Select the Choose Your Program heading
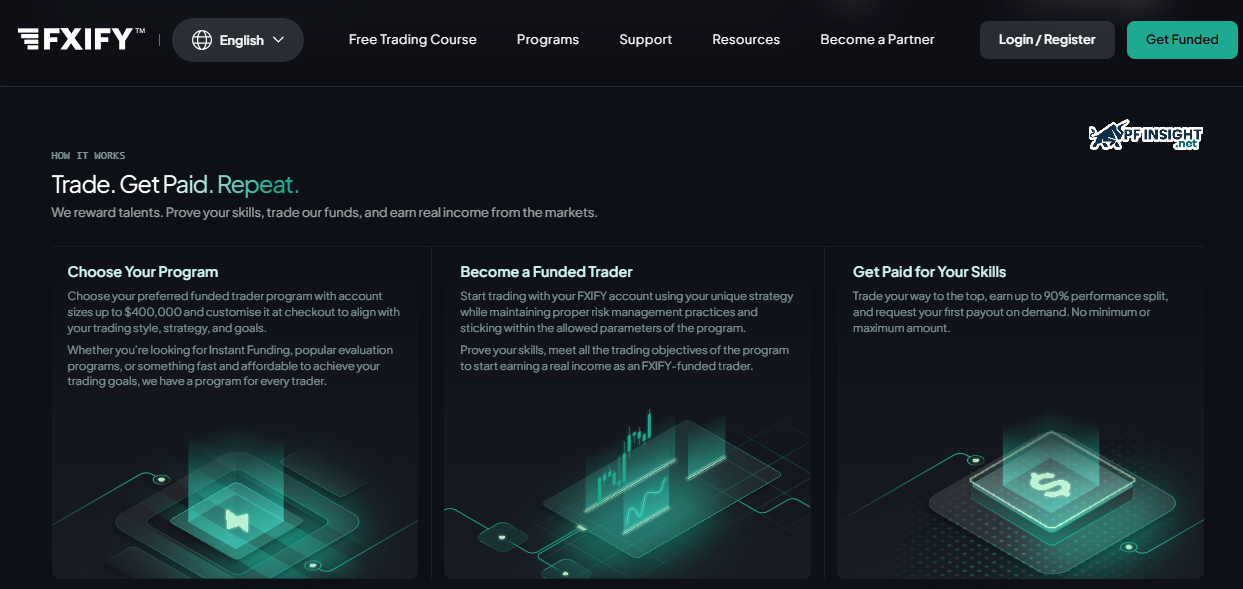This screenshot has height=589, width=1243. tap(143, 272)
